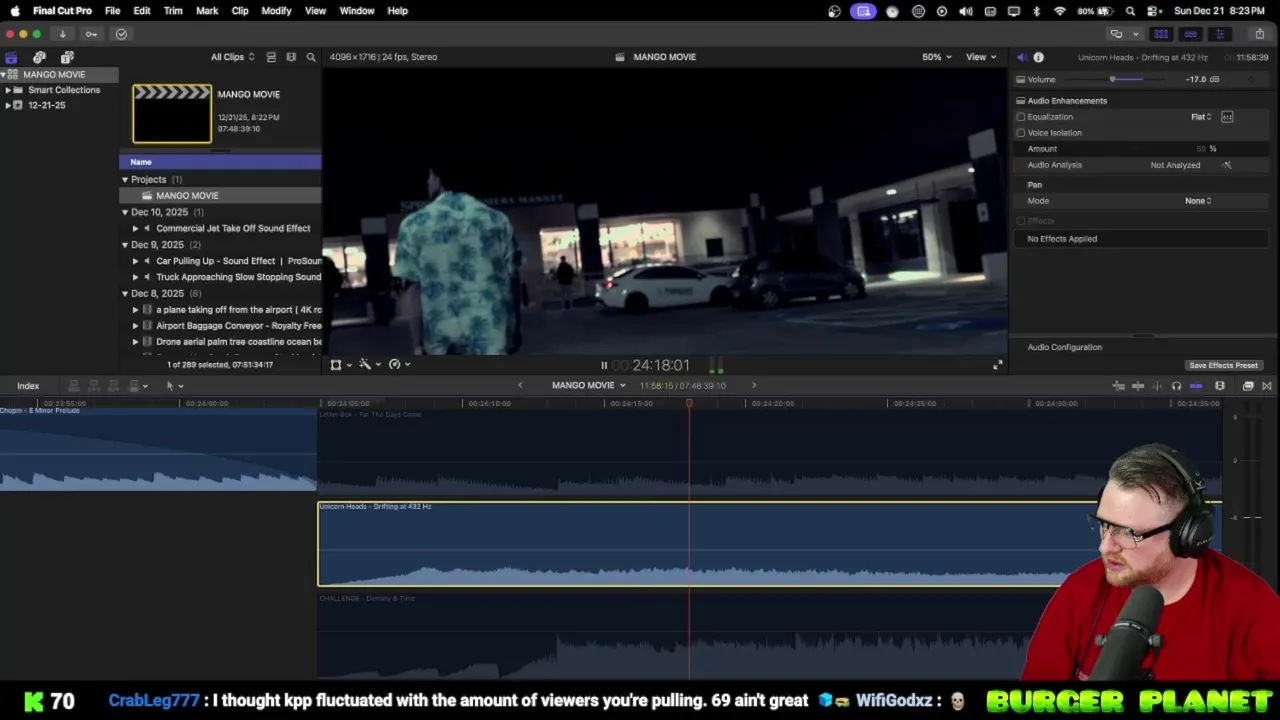1280x720 pixels.
Task: Expand the Smart Collections folder
Action: (x=8, y=90)
